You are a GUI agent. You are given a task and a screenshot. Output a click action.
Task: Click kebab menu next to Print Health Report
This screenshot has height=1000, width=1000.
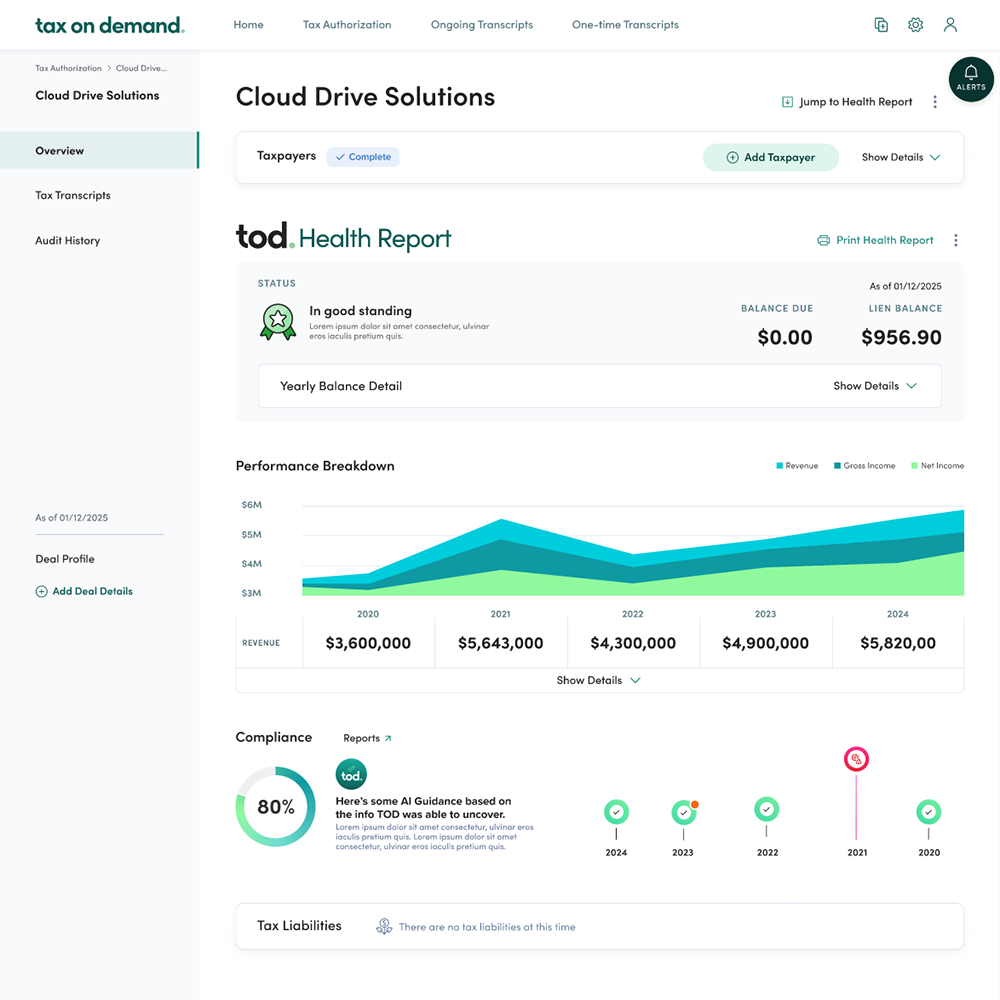point(956,240)
